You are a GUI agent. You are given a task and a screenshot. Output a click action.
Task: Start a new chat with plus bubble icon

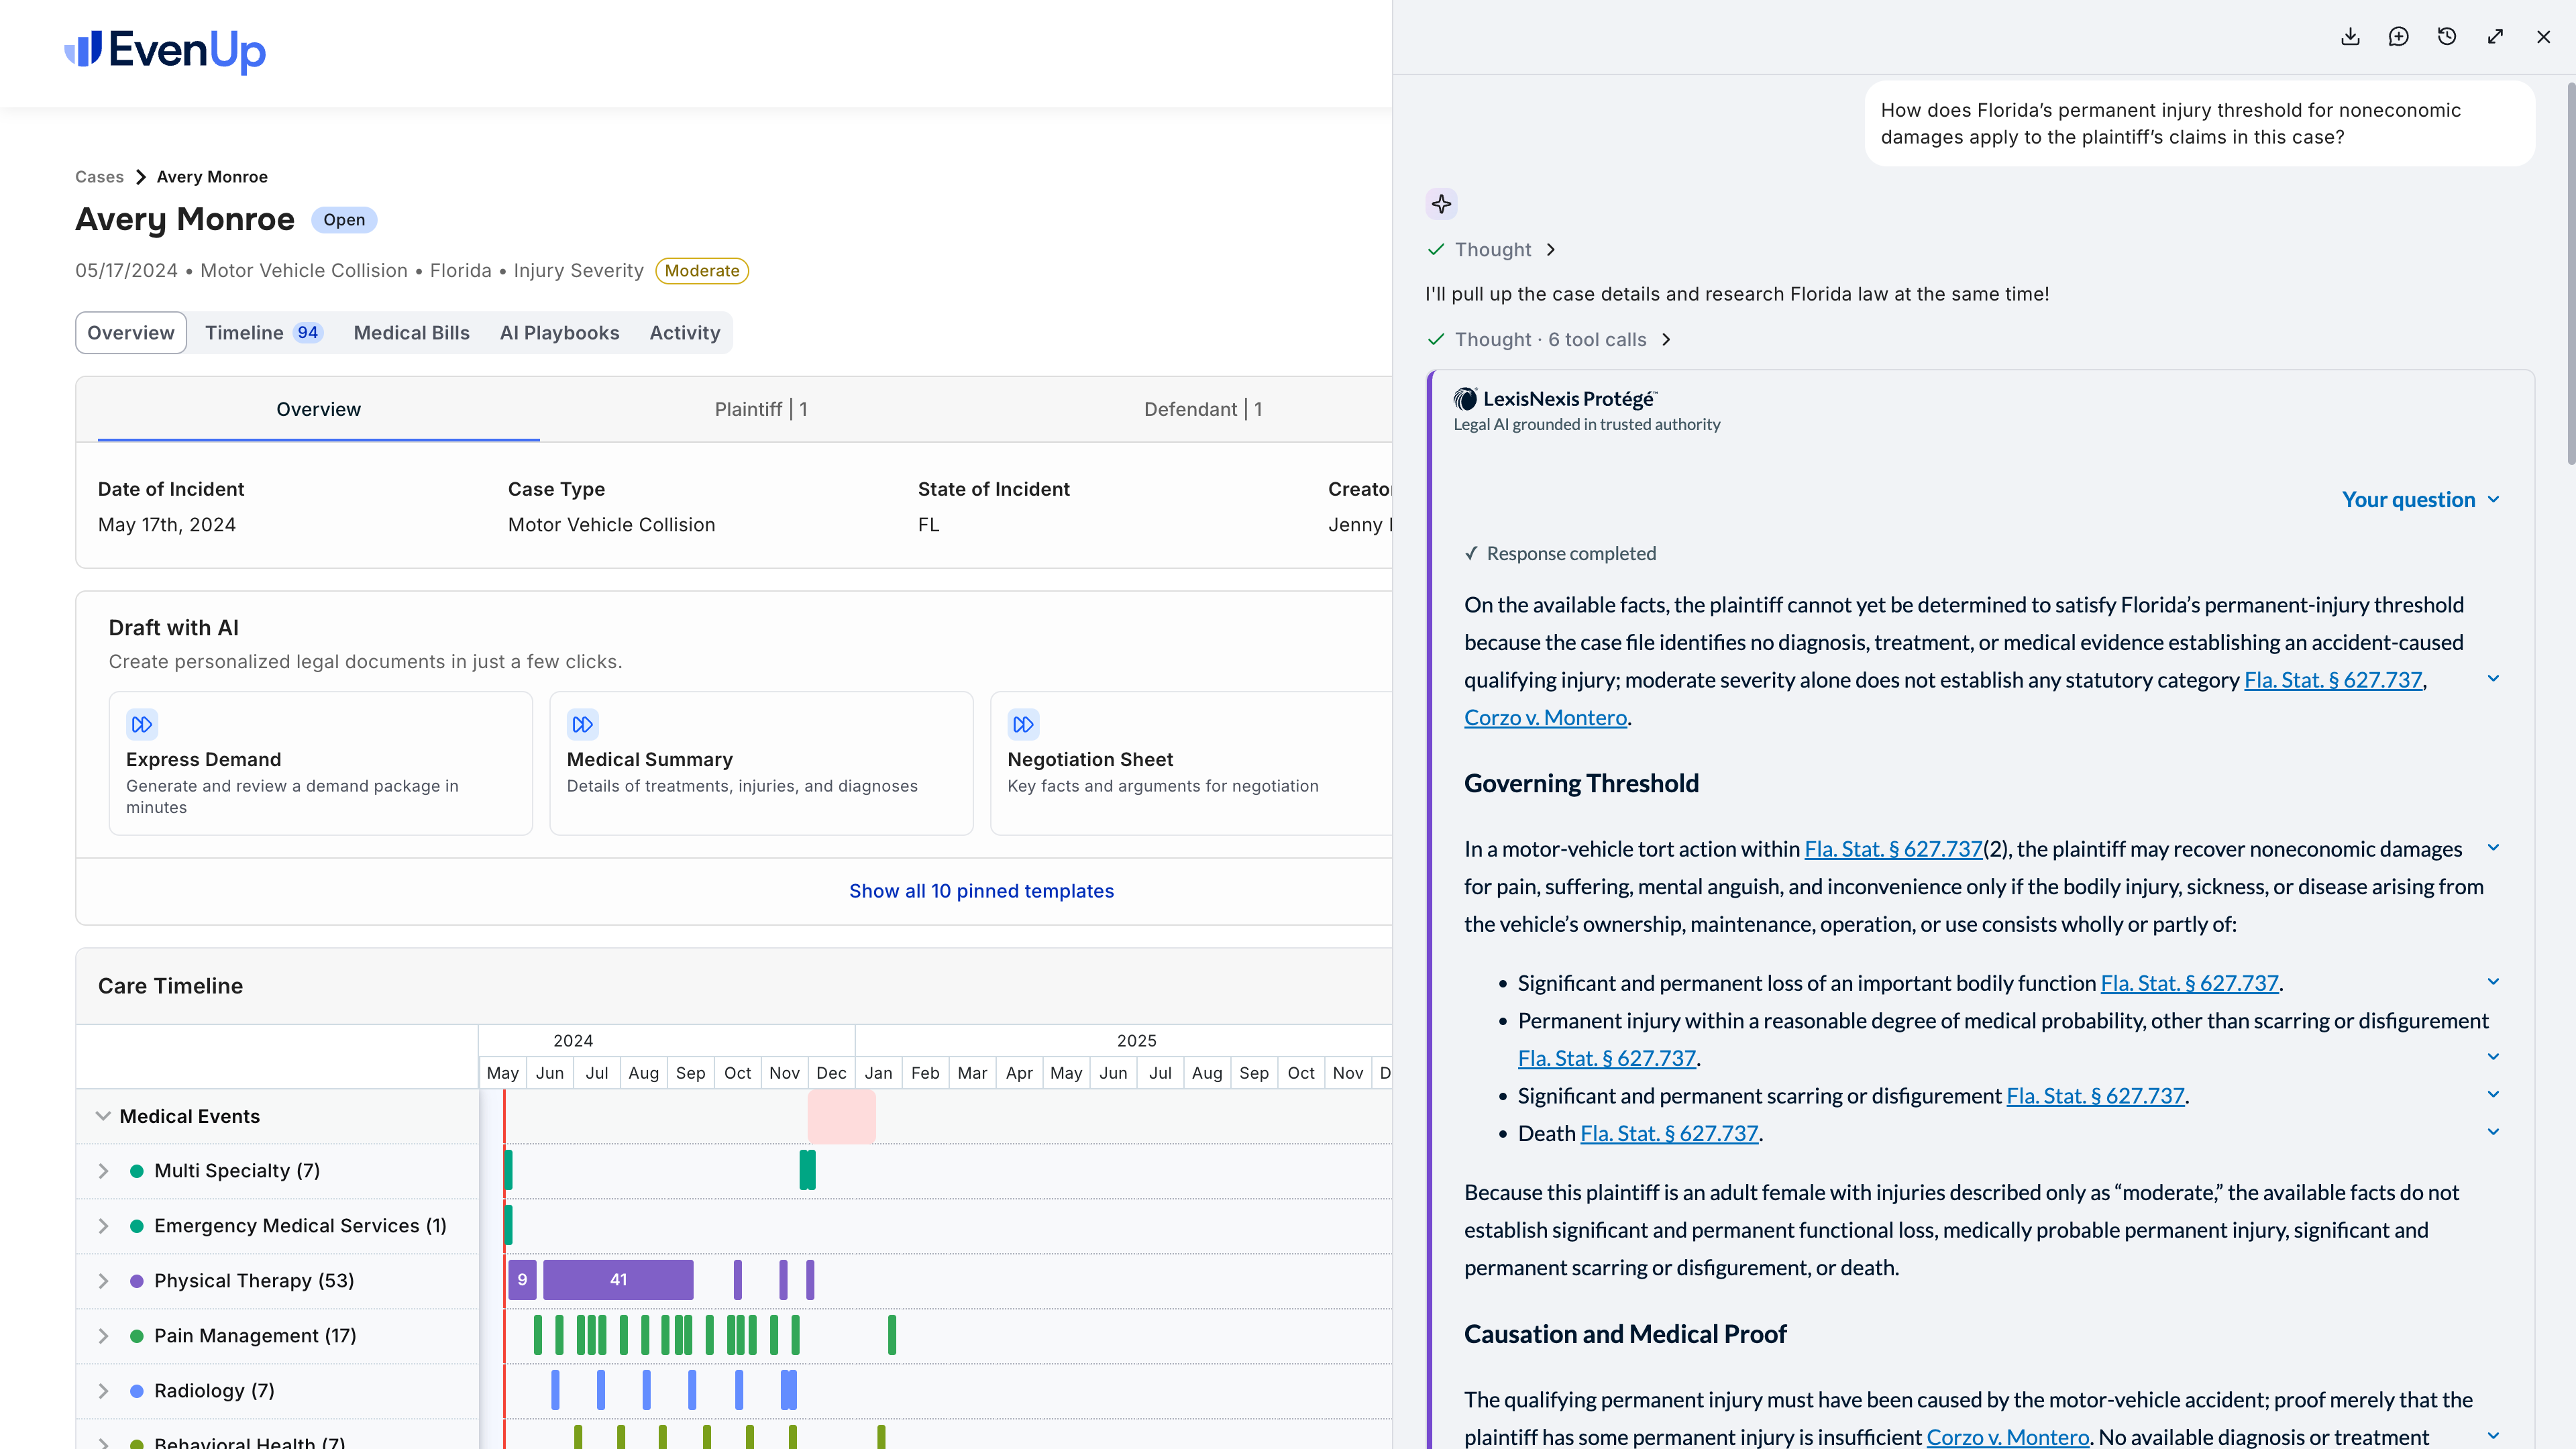pos(2398,37)
